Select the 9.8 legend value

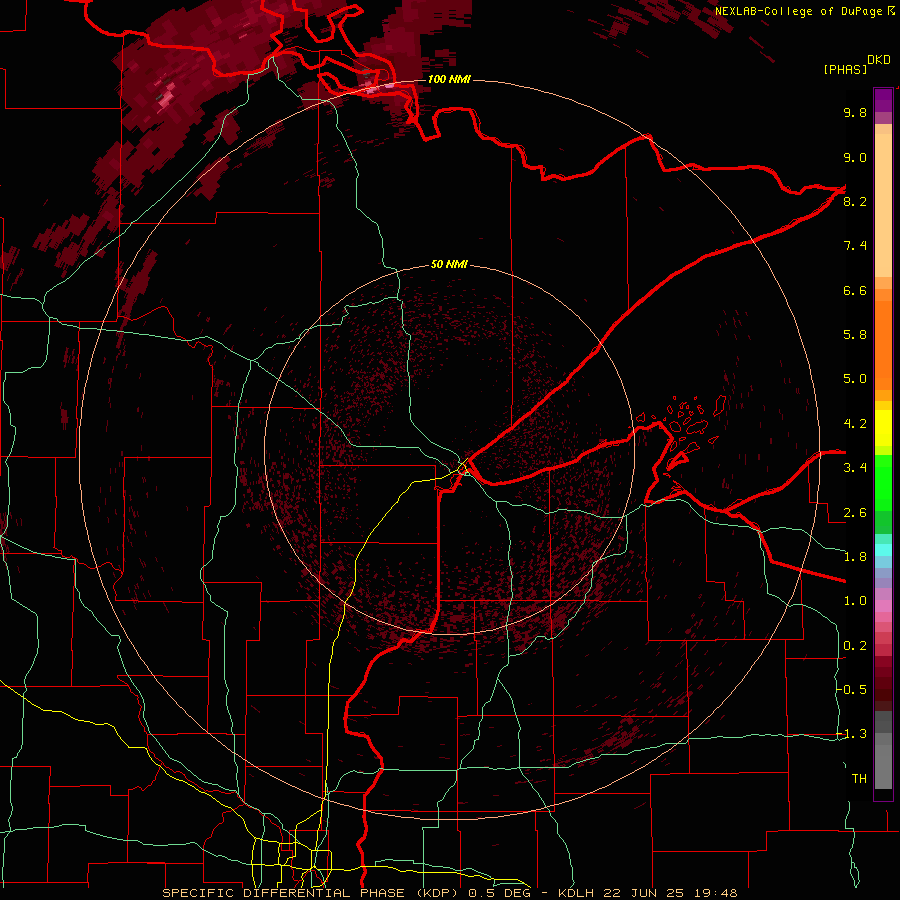855,112
